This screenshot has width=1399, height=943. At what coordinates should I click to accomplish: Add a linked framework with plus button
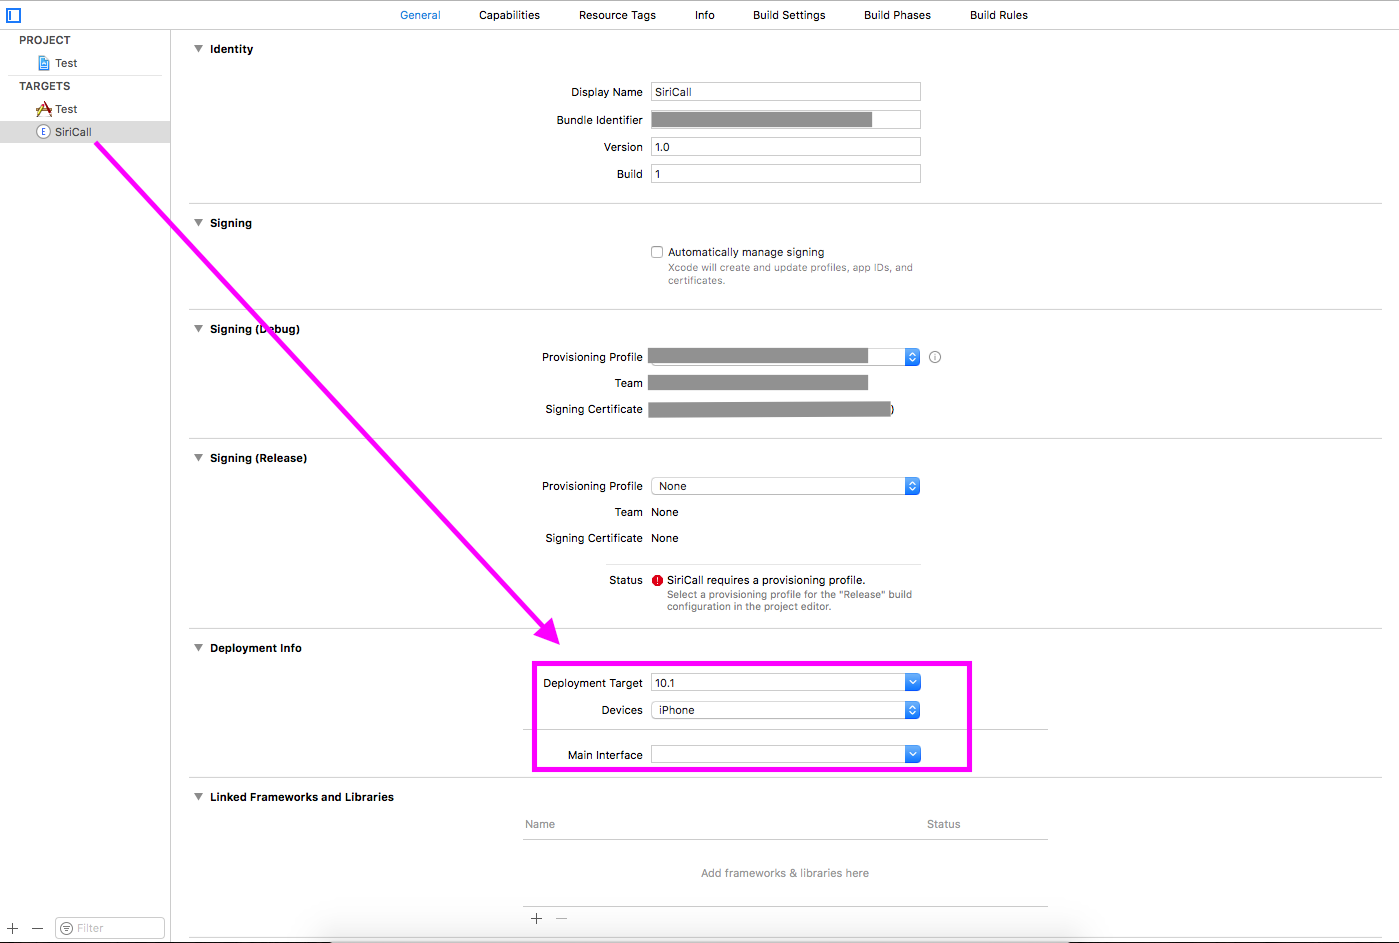coord(536,918)
